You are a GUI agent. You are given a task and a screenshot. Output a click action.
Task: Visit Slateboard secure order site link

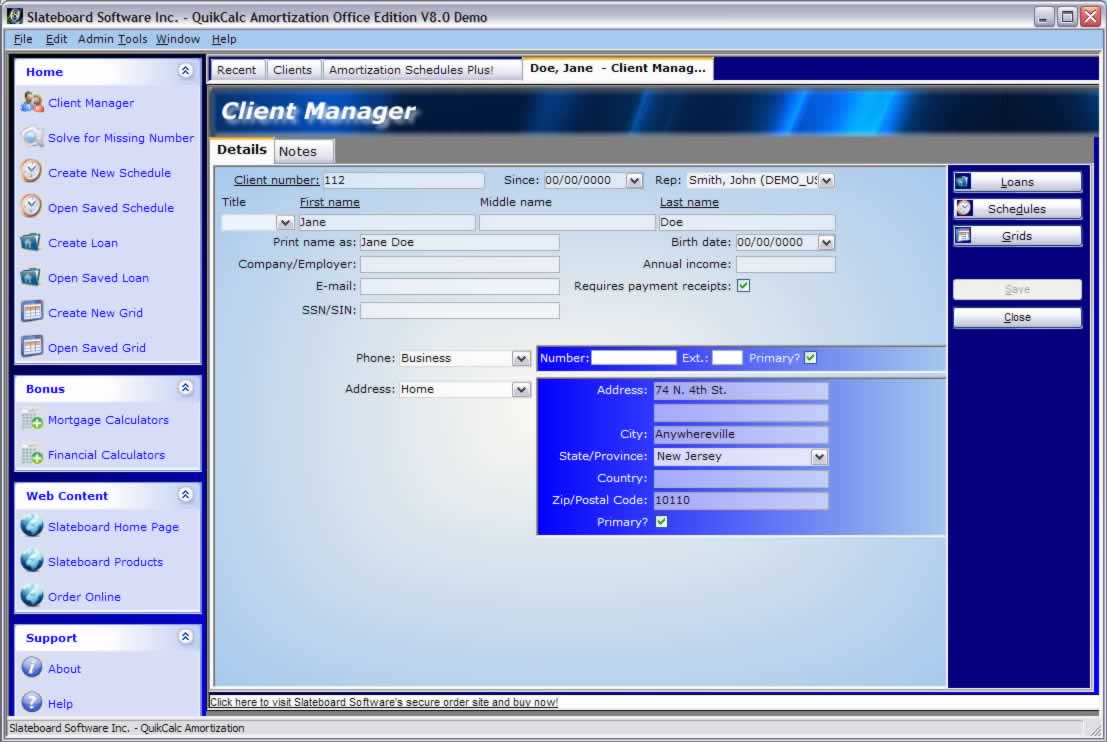point(384,702)
